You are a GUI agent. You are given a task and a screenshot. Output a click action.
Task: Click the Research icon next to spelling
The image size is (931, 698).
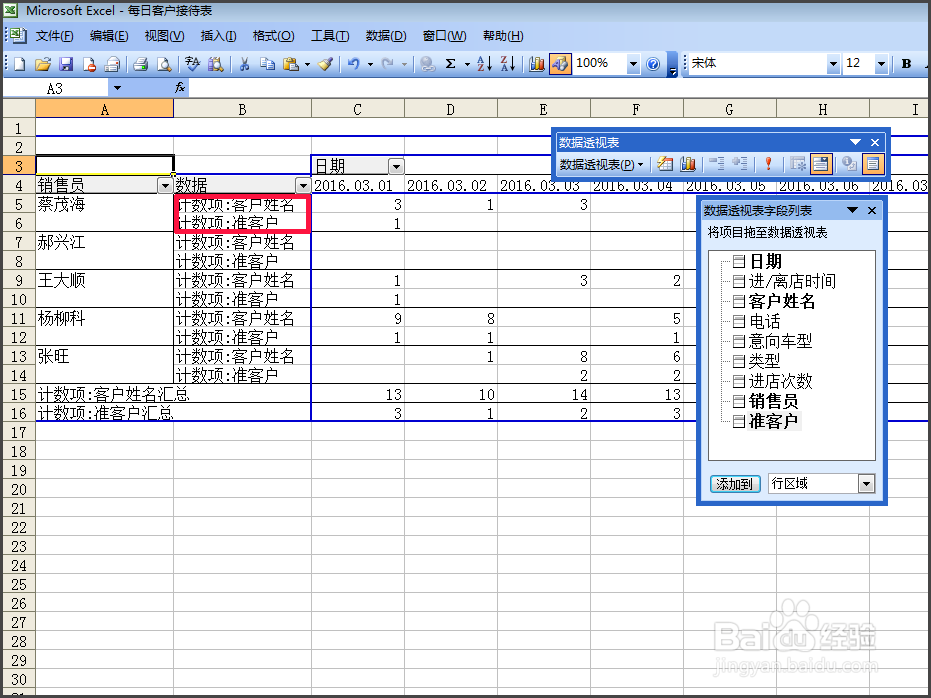click(x=216, y=64)
